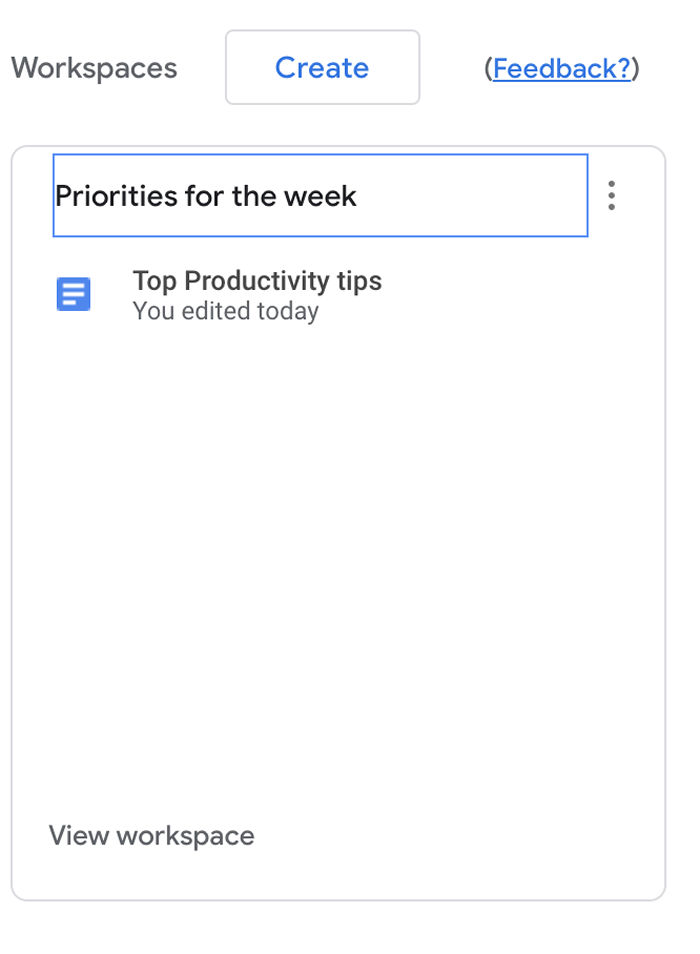This screenshot has height=954, width=700.
Task: Click inside the workspace title text box
Action: (x=321, y=195)
